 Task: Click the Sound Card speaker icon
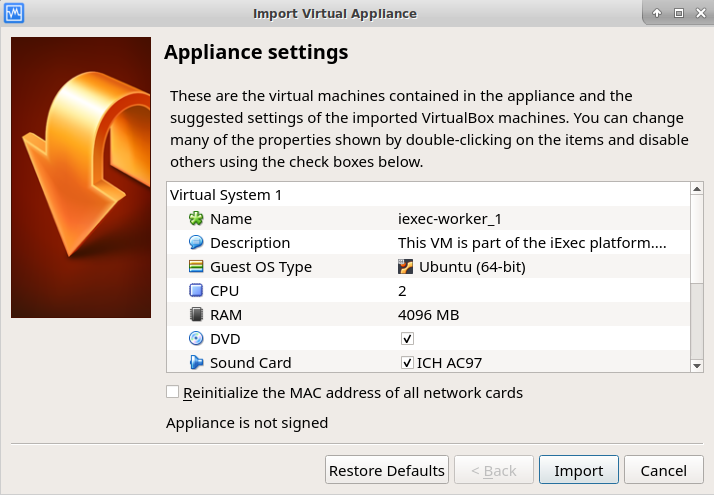click(196, 363)
